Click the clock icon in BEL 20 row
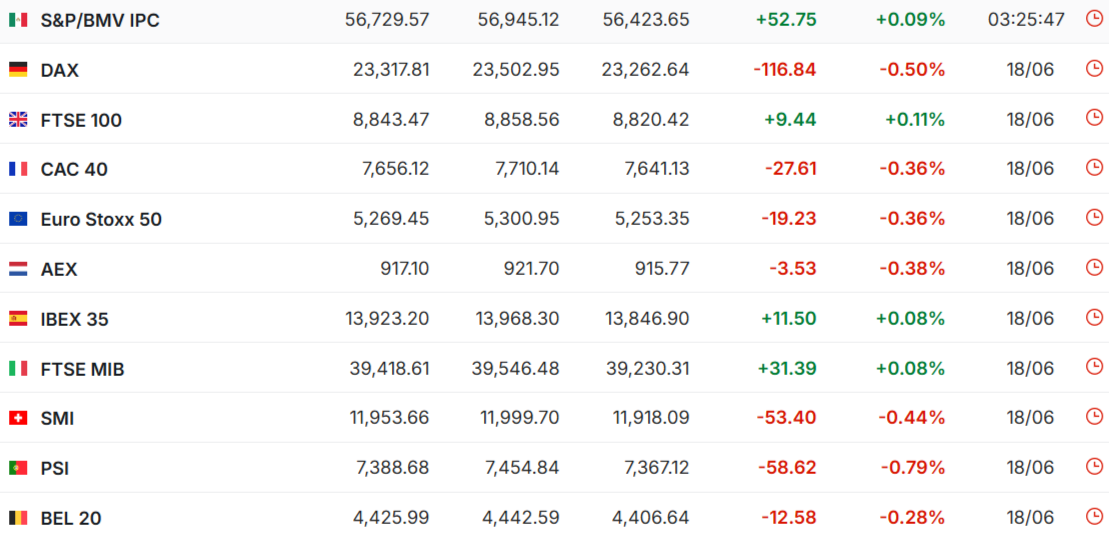1109x536 pixels. 1093,516
